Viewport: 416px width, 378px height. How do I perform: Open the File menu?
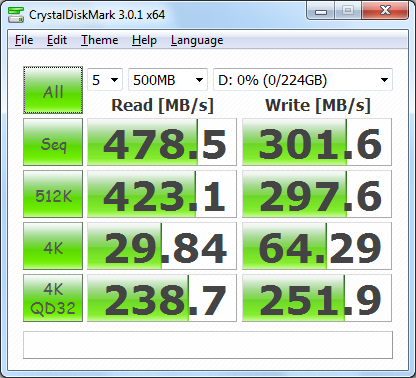coord(24,40)
